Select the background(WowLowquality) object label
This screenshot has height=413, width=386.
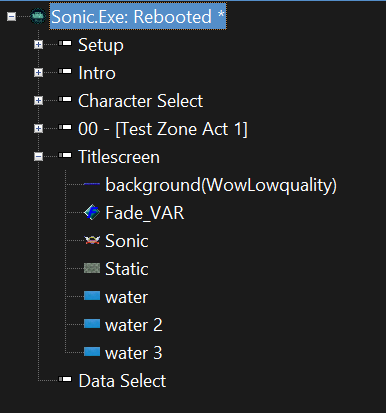point(221,185)
